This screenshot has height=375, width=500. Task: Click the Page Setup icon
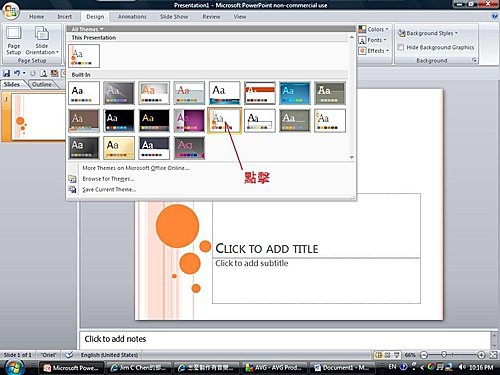14,40
